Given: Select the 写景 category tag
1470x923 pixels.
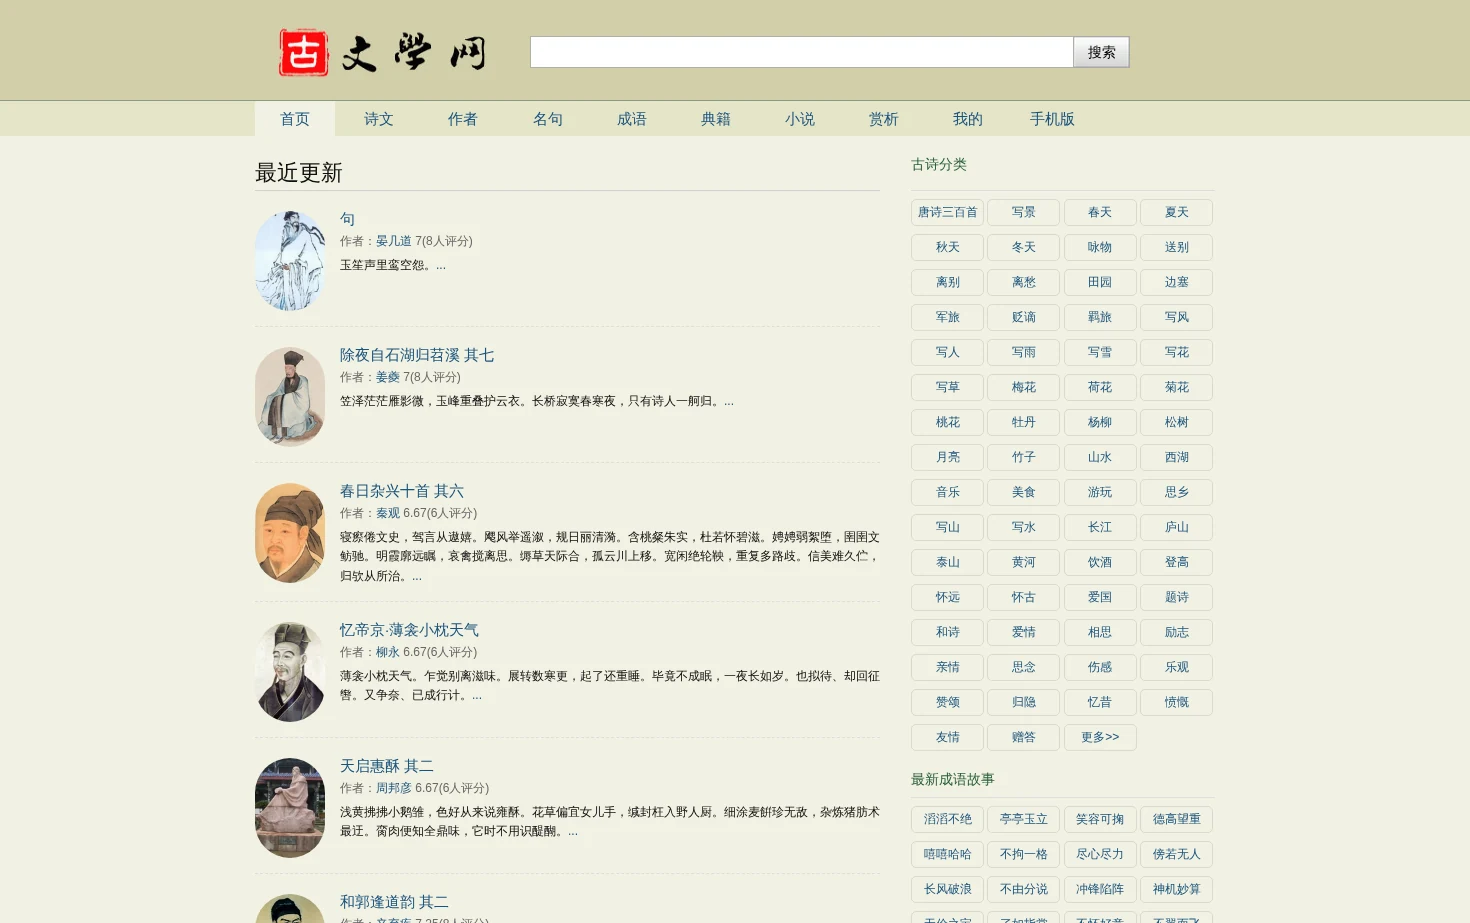Looking at the screenshot, I should coord(1023,212).
